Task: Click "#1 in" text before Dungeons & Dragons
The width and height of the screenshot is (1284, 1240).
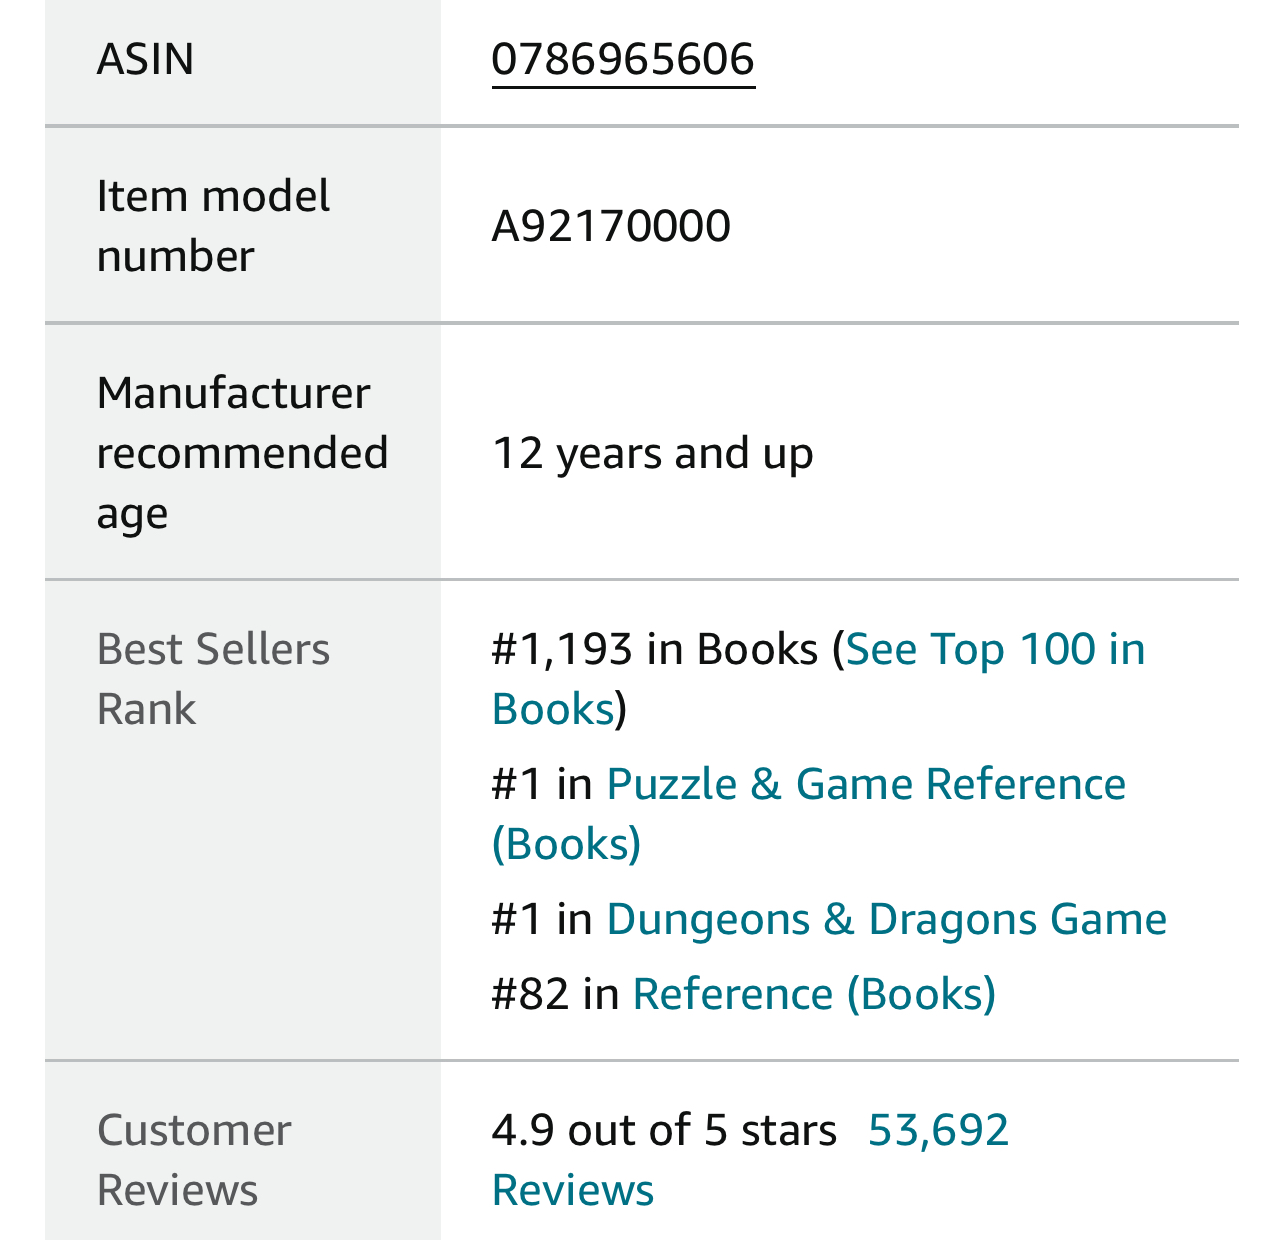Action: point(542,919)
